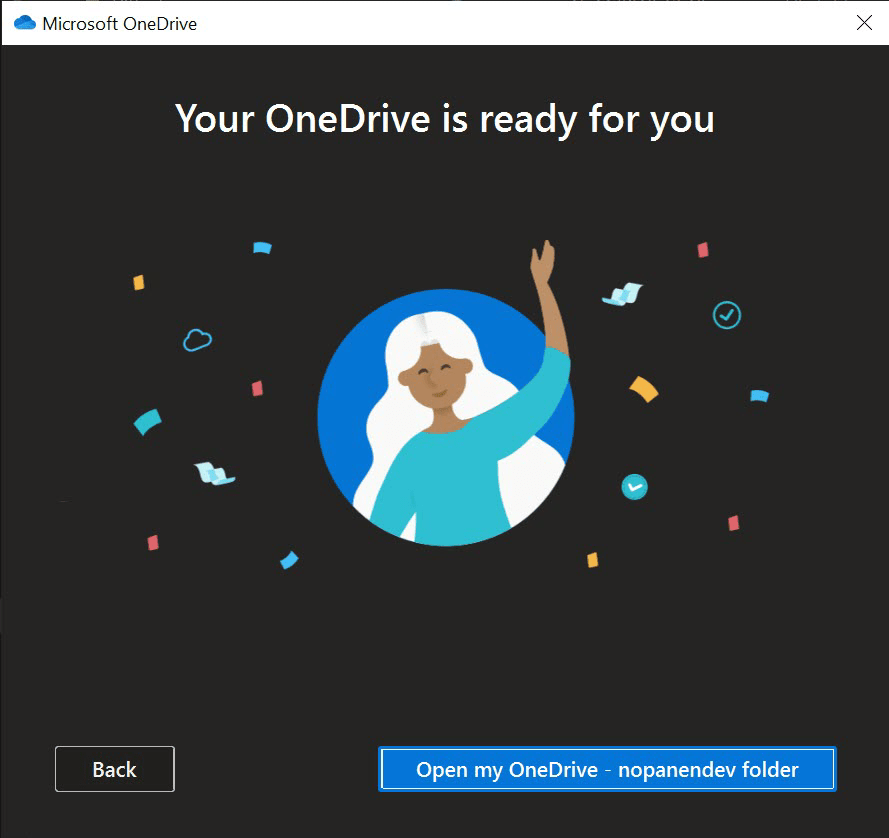Click the solid teal checkmark circle icon
Screen dimensions: 889x838
tap(634, 487)
